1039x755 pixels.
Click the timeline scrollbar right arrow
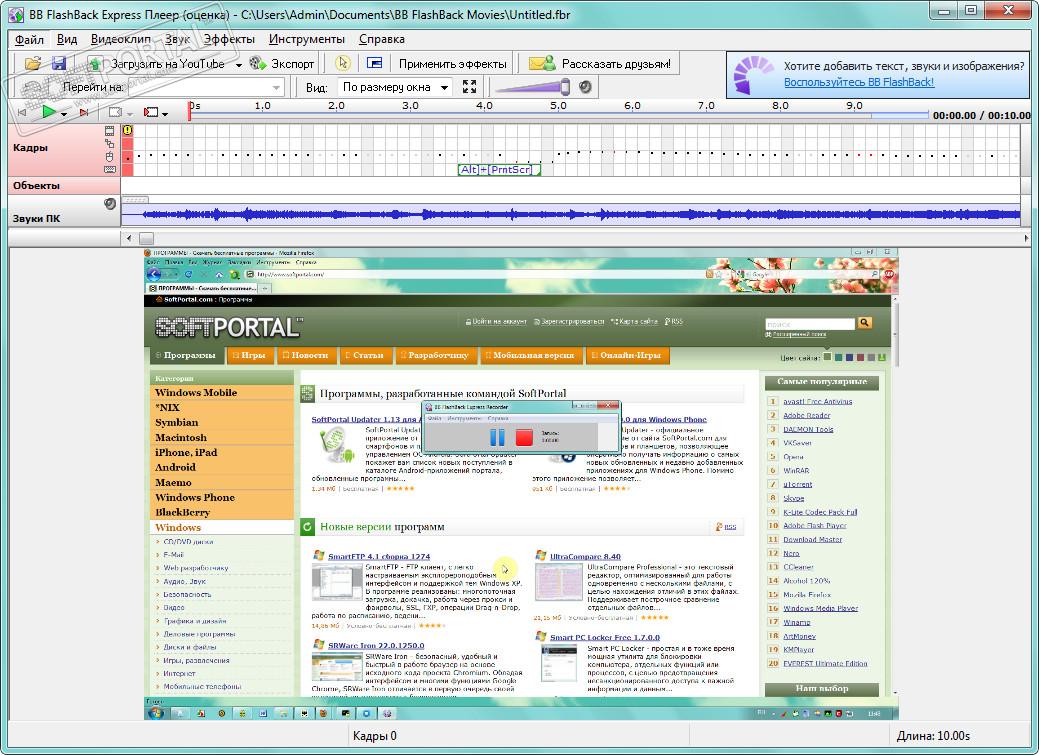(x=1026, y=237)
